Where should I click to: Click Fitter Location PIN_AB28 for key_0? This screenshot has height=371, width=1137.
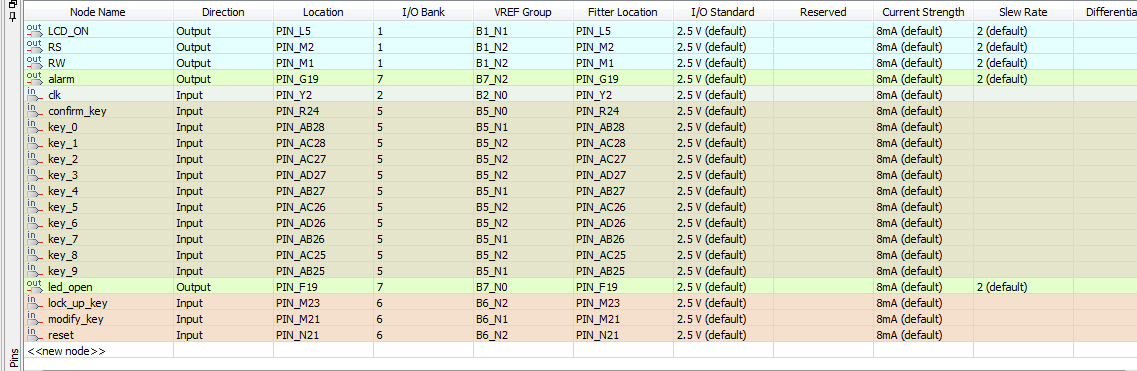[624, 127]
